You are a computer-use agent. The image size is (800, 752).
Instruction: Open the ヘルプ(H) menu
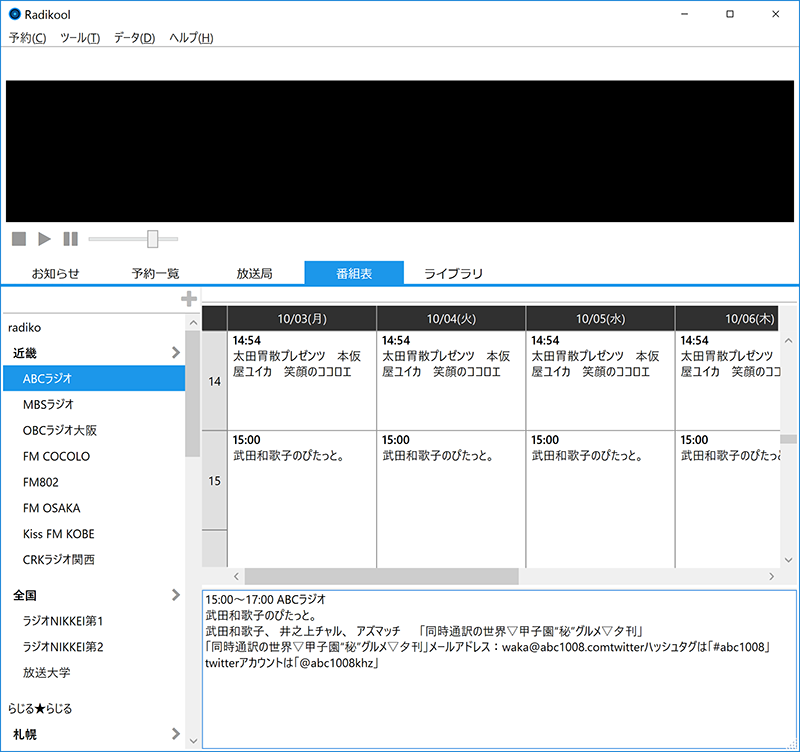click(x=191, y=38)
